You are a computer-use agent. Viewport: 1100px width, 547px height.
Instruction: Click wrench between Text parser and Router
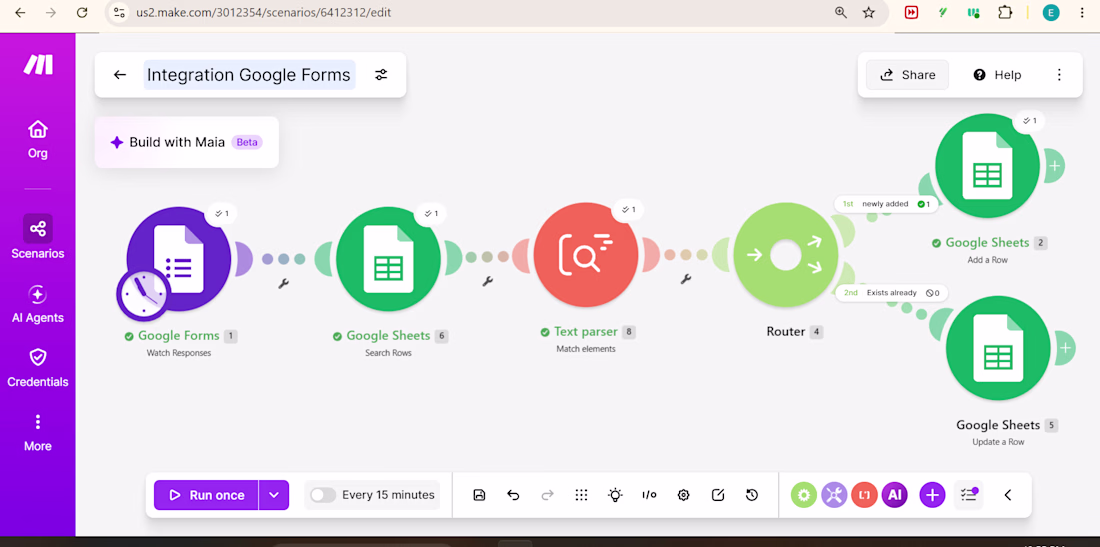[686, 278]
